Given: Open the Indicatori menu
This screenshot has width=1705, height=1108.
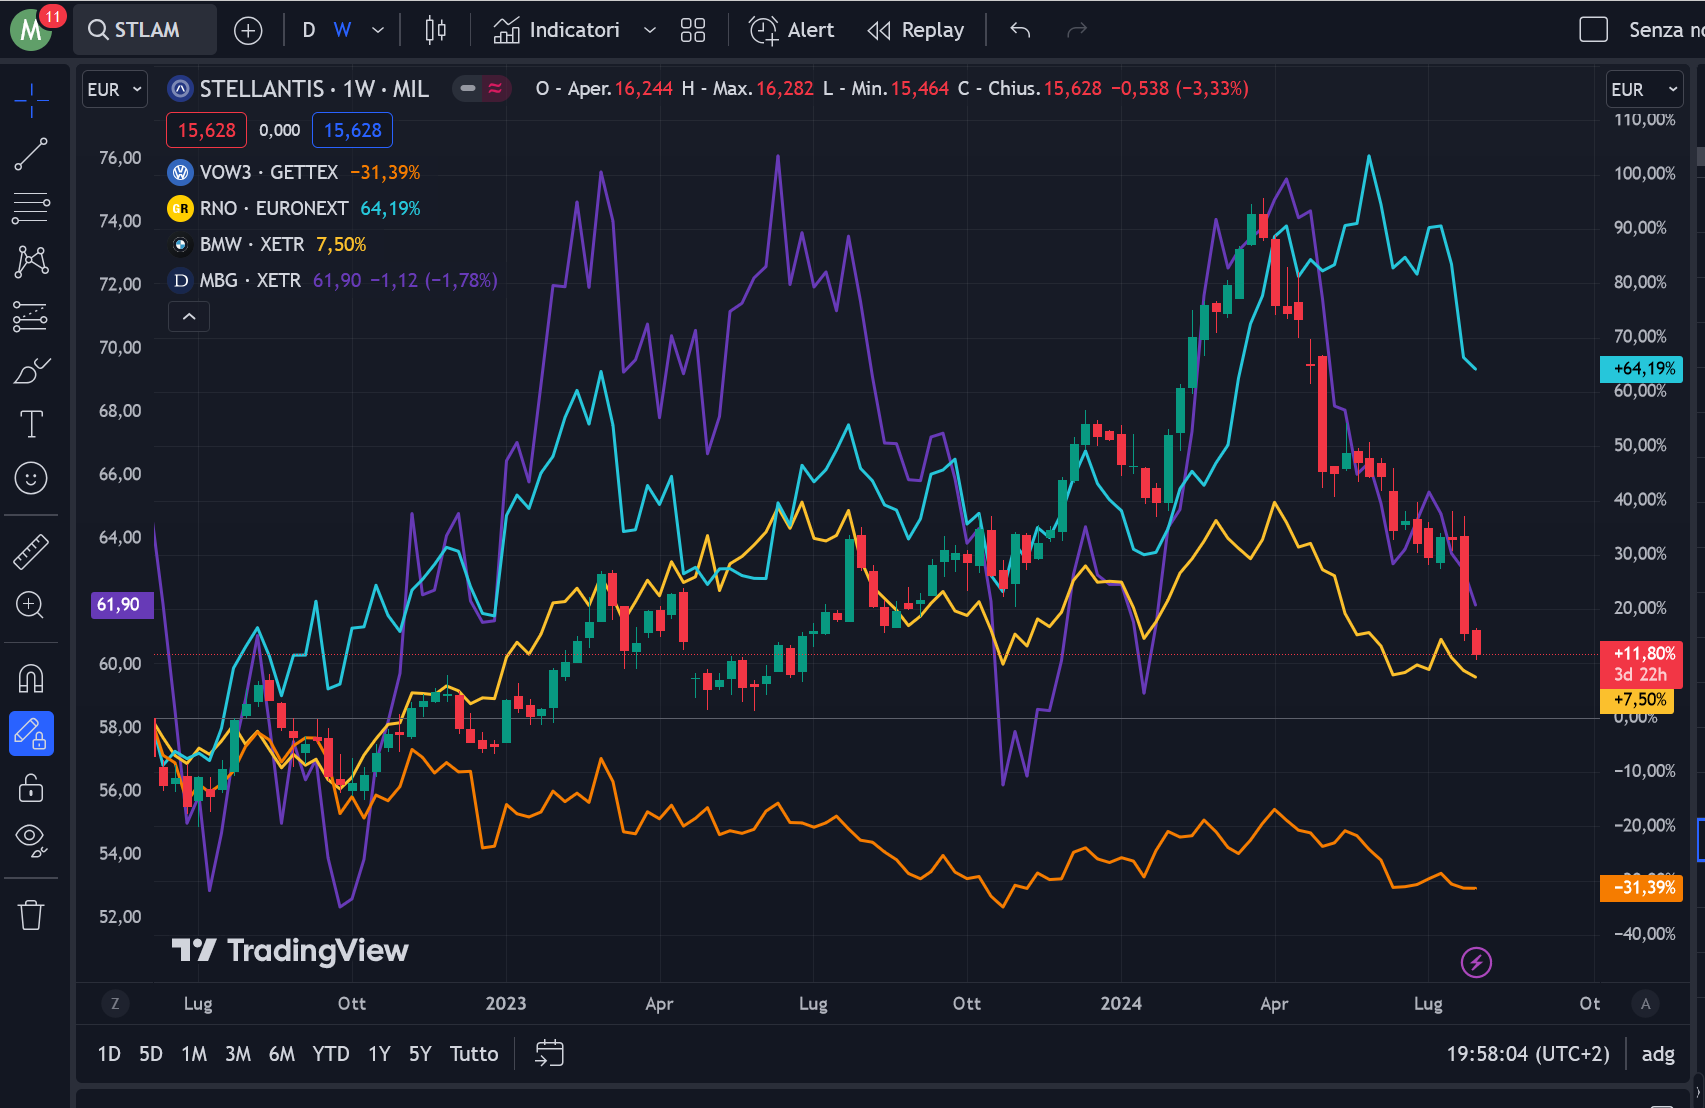Looking at the screenshot, I should 557,30.
